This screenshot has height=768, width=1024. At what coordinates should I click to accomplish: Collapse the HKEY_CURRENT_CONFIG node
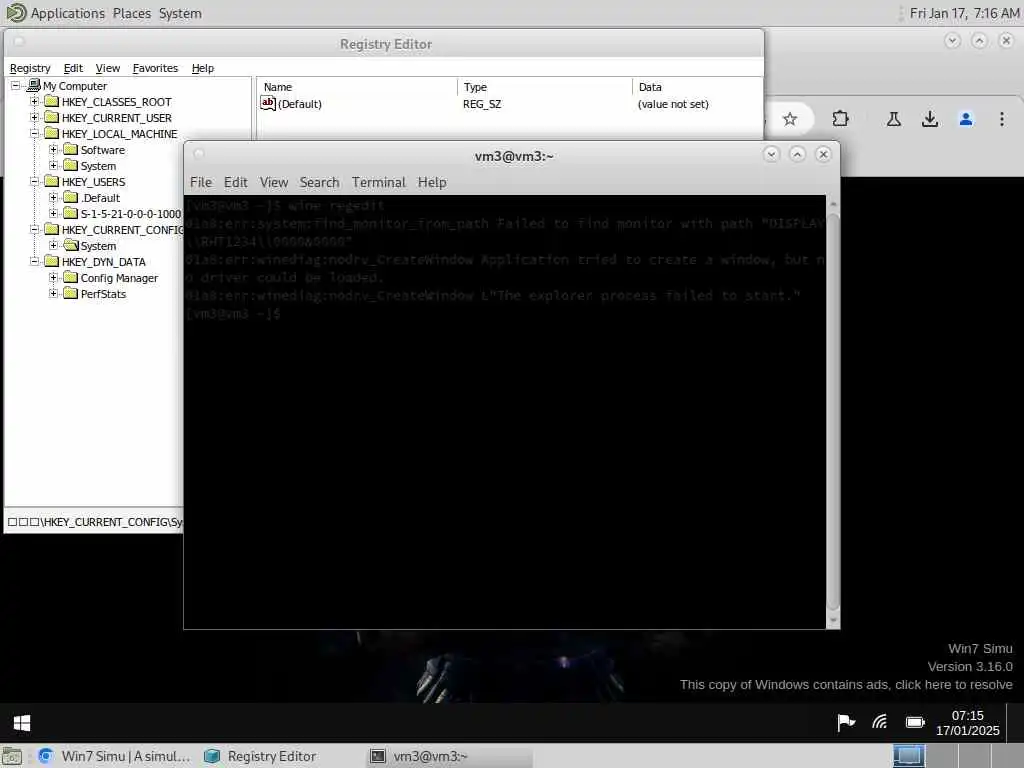[x=35, y=230]
